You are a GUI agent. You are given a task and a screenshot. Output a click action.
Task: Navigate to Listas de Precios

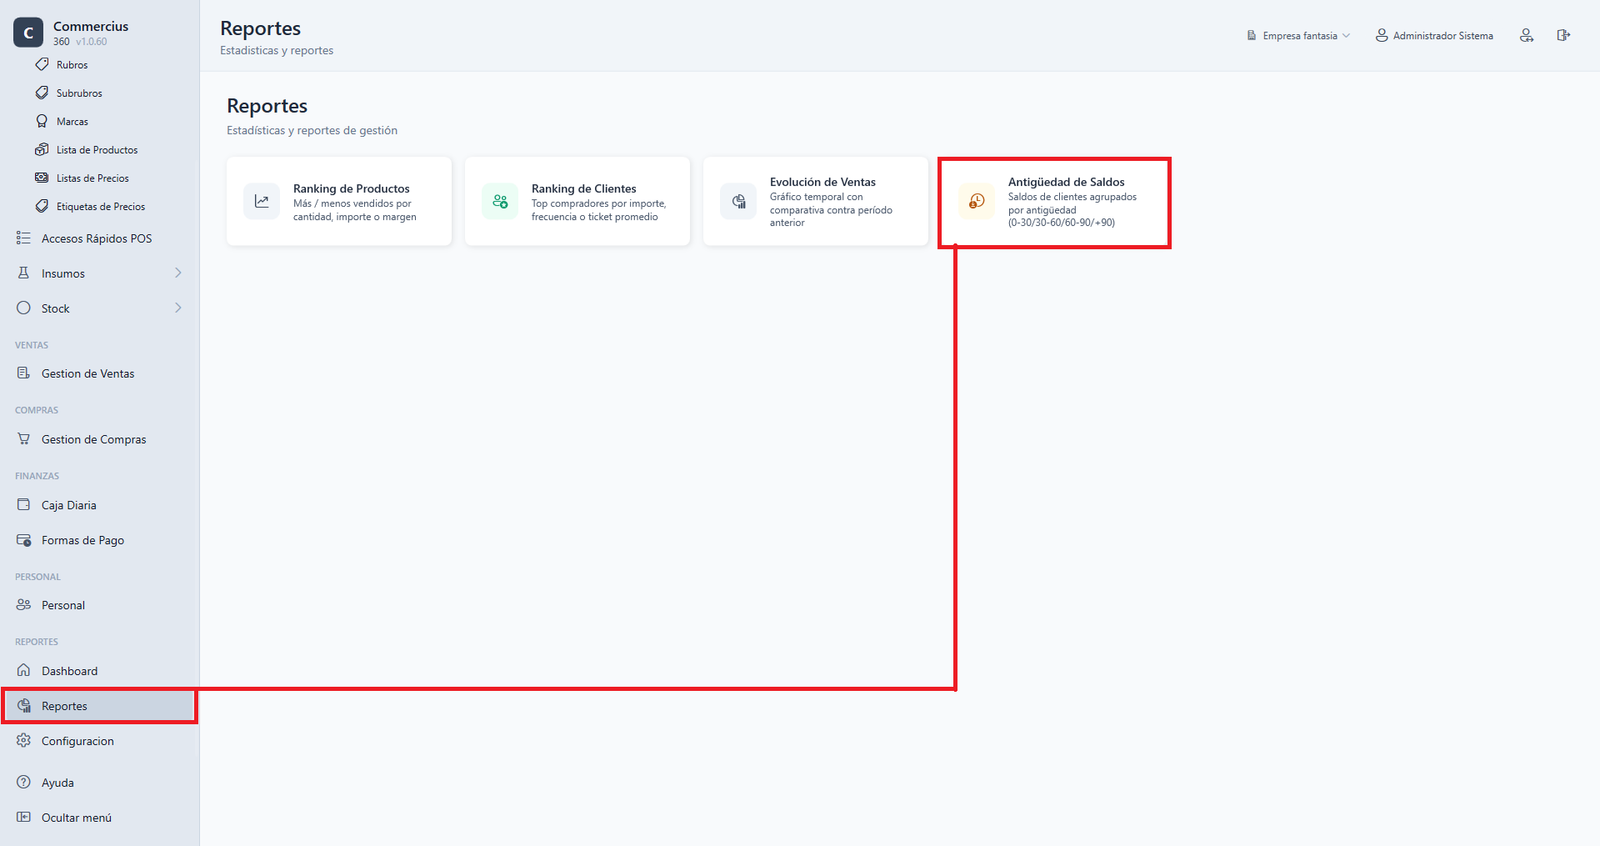tap(92, 178)
